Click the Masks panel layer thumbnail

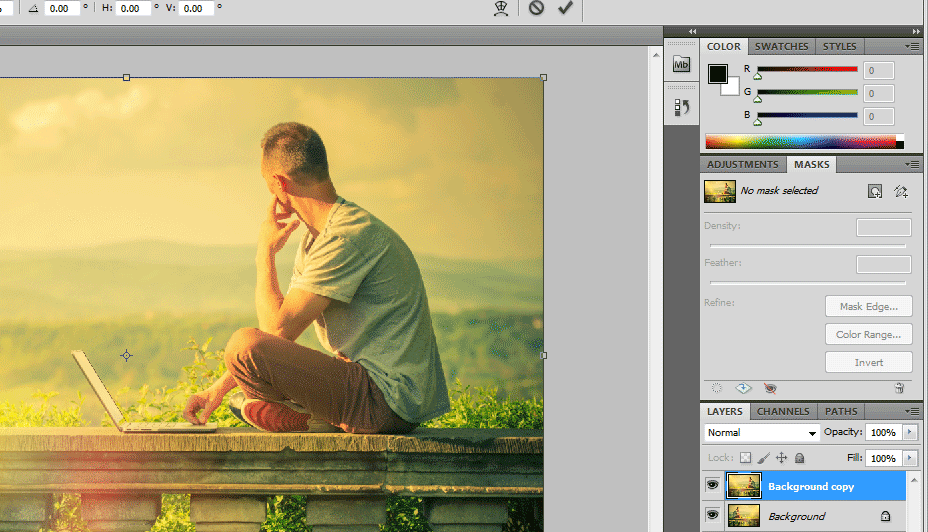[x=720, y=191]
